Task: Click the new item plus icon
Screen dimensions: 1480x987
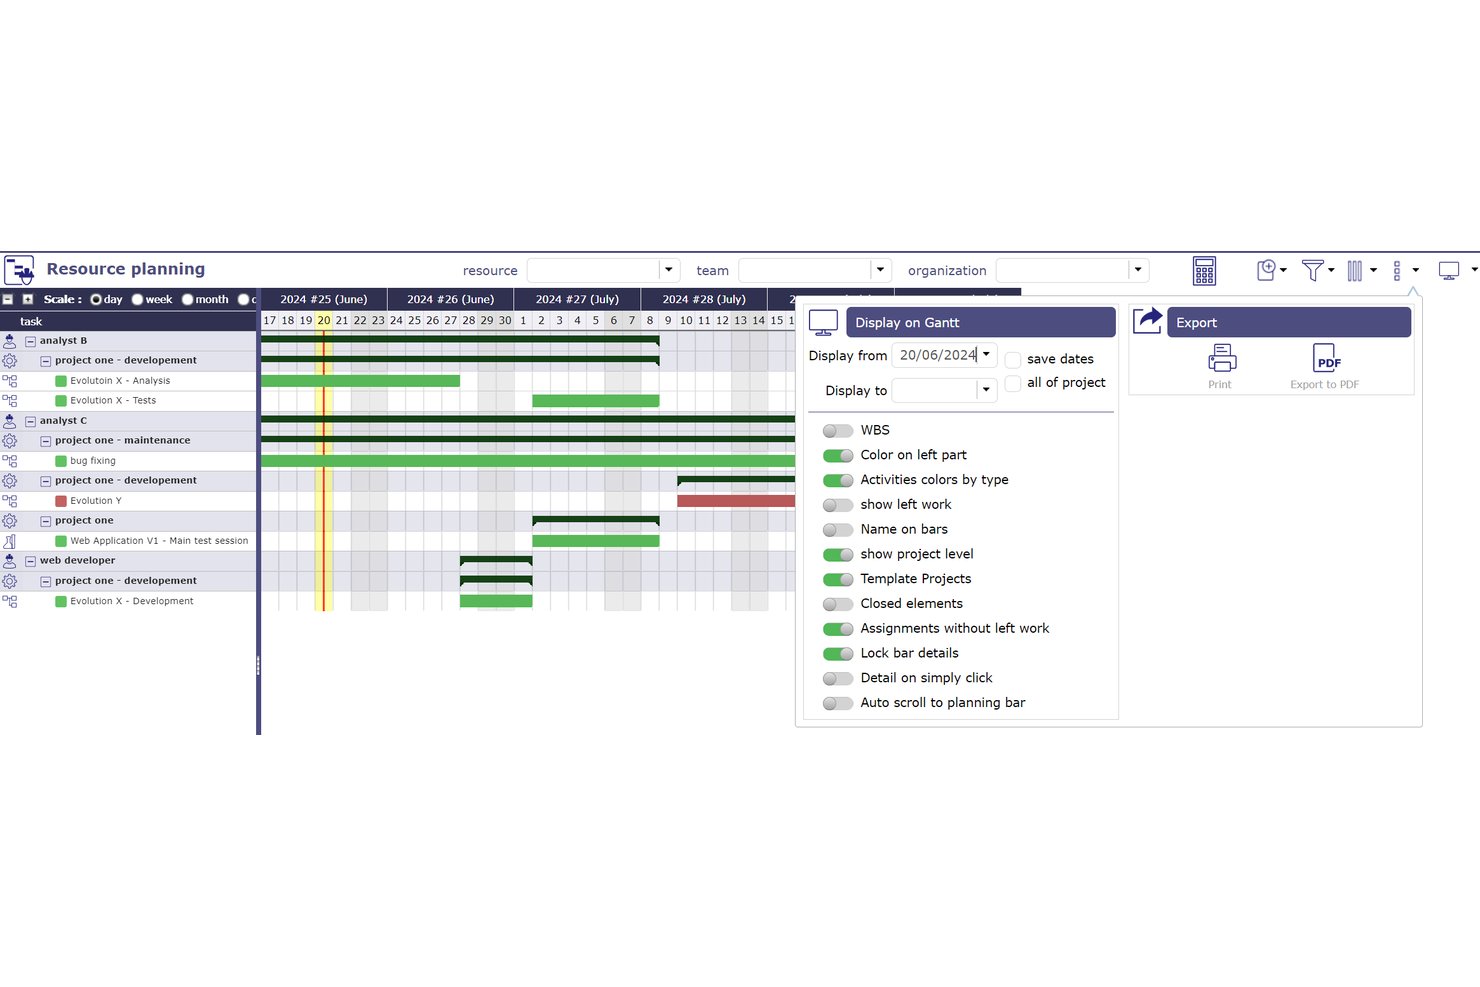Action: 1266,270
